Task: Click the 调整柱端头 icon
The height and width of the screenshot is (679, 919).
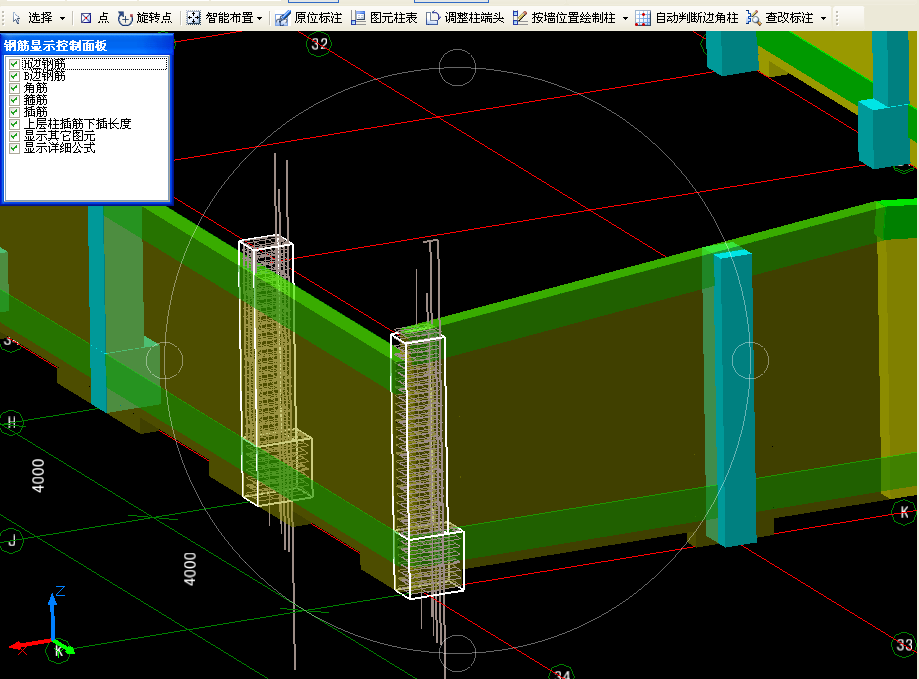Action: point(433,18)
